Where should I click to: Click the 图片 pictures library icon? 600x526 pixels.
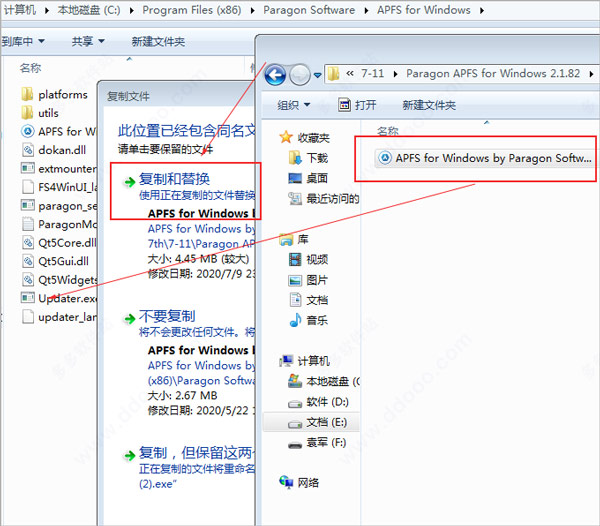295,280
